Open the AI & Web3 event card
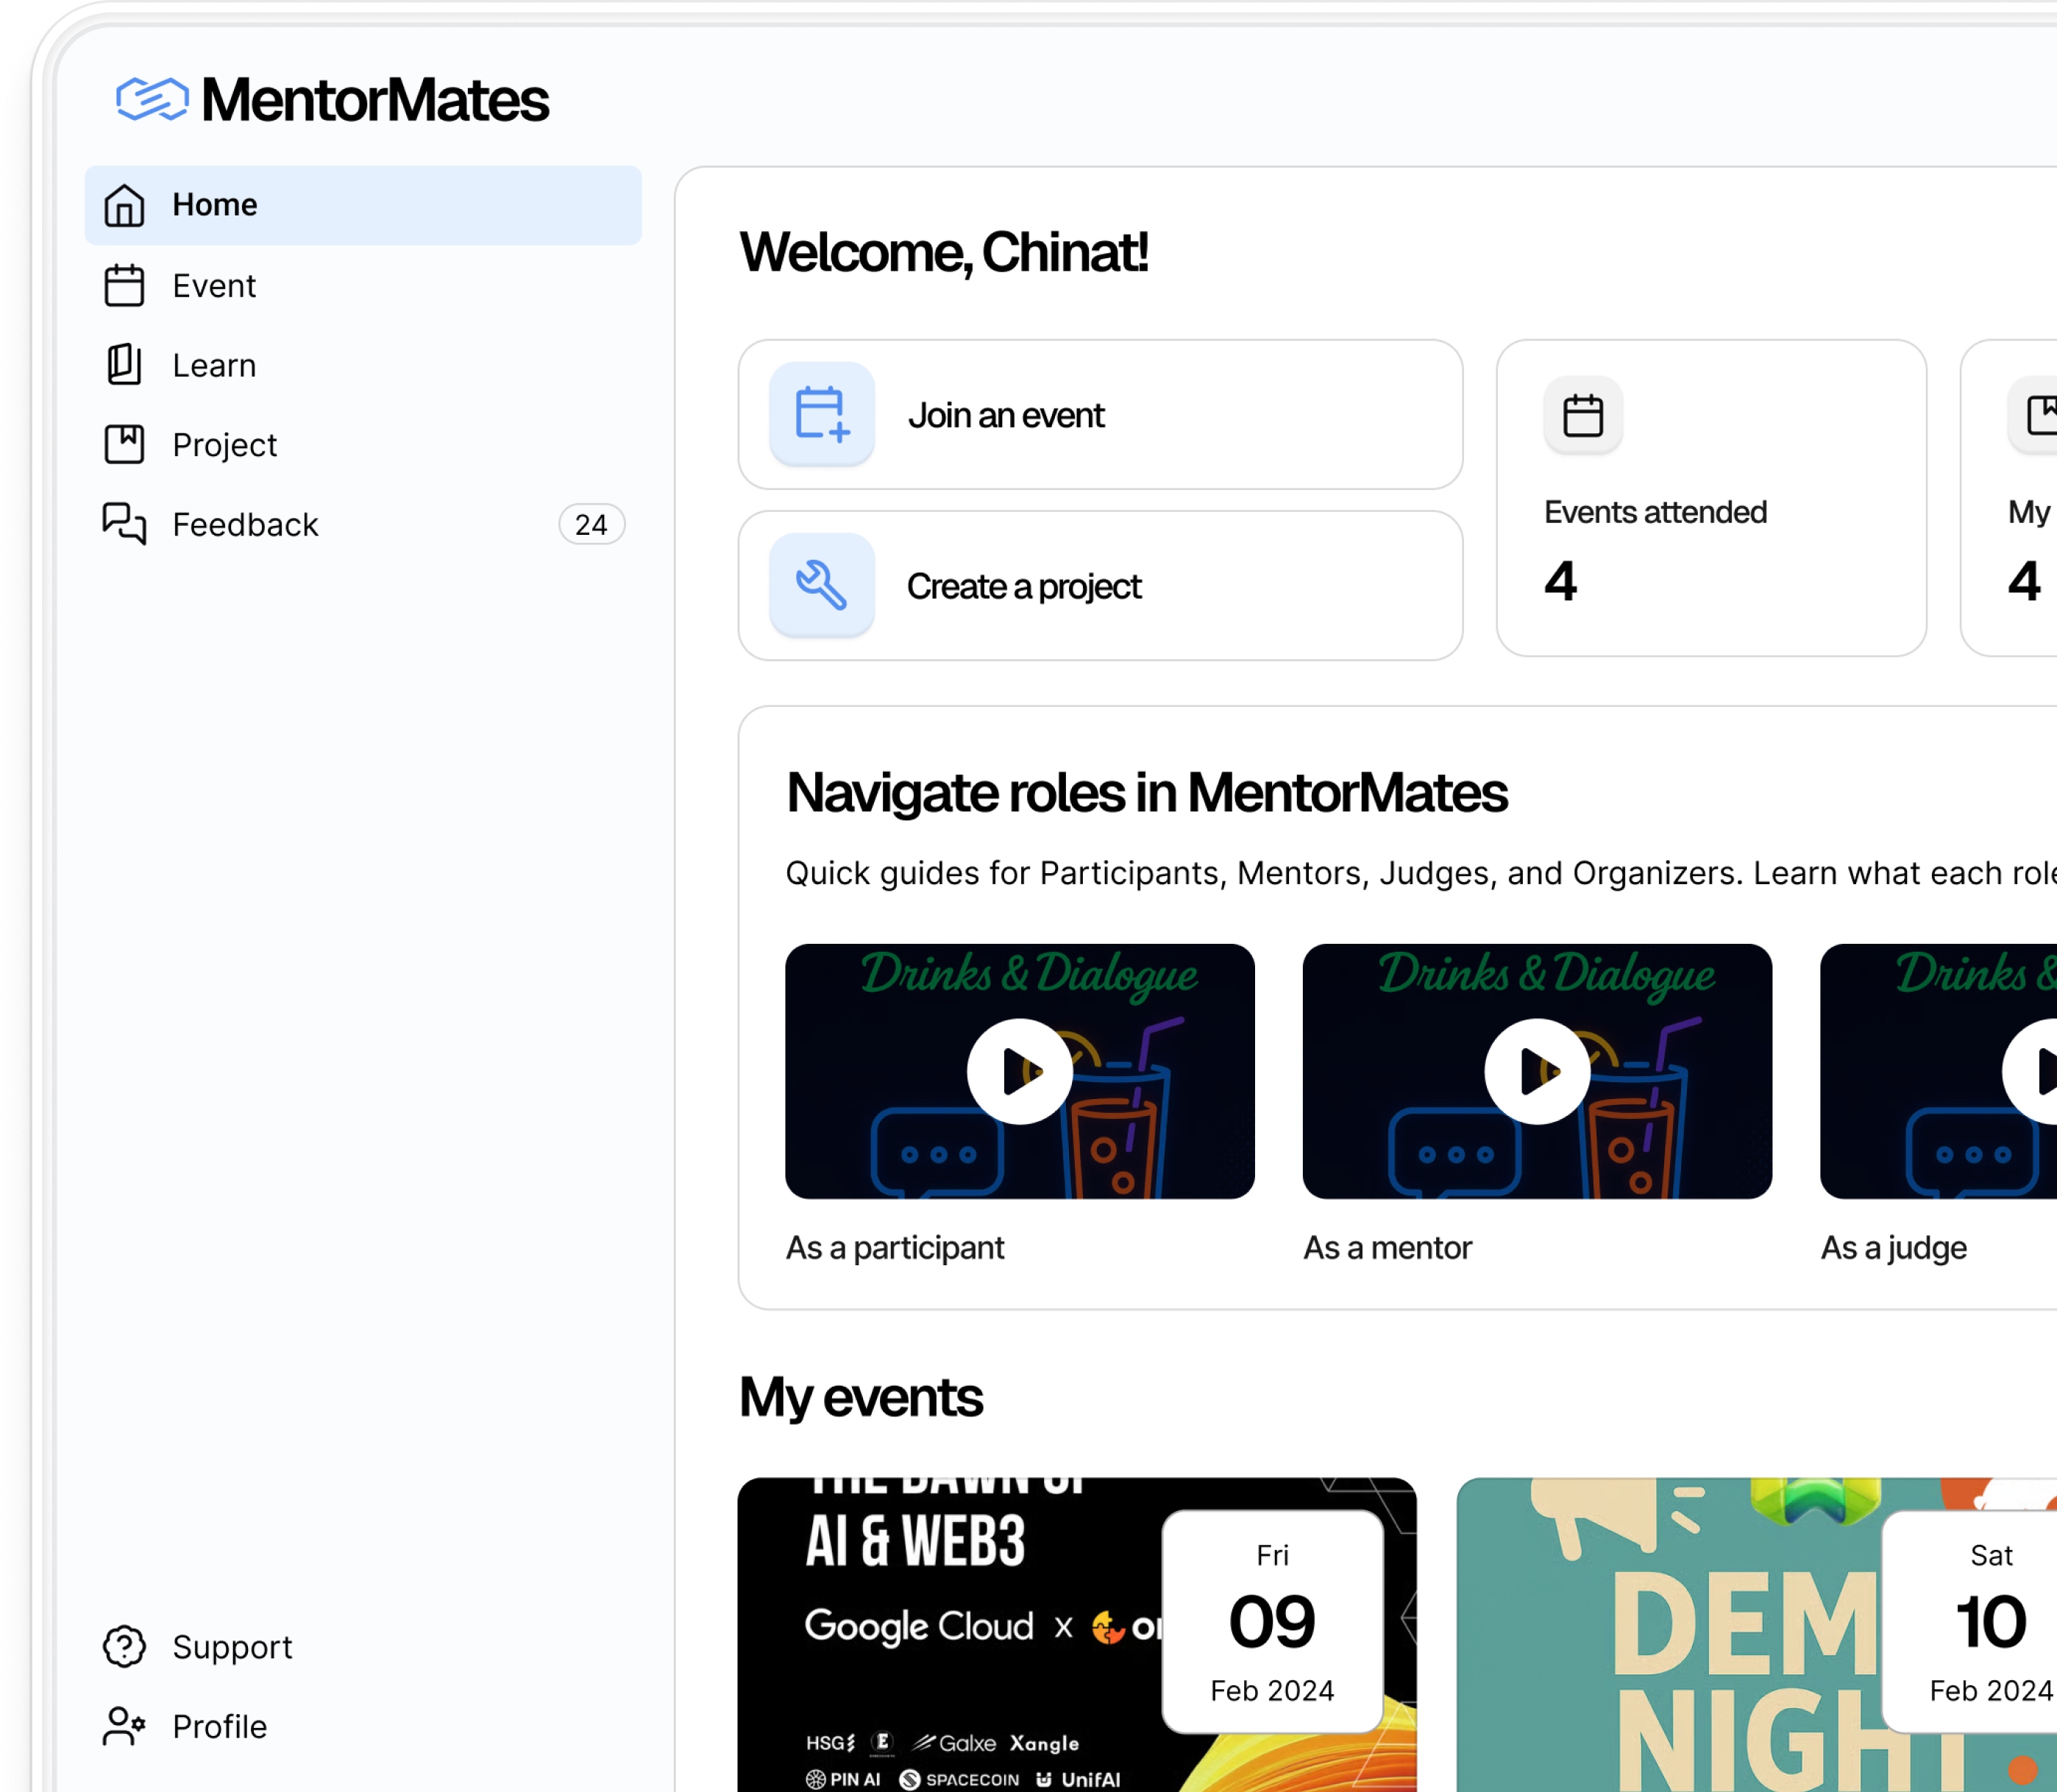Image resolution: width=2057 pixels, height=1792 pixels. 1077,1635
